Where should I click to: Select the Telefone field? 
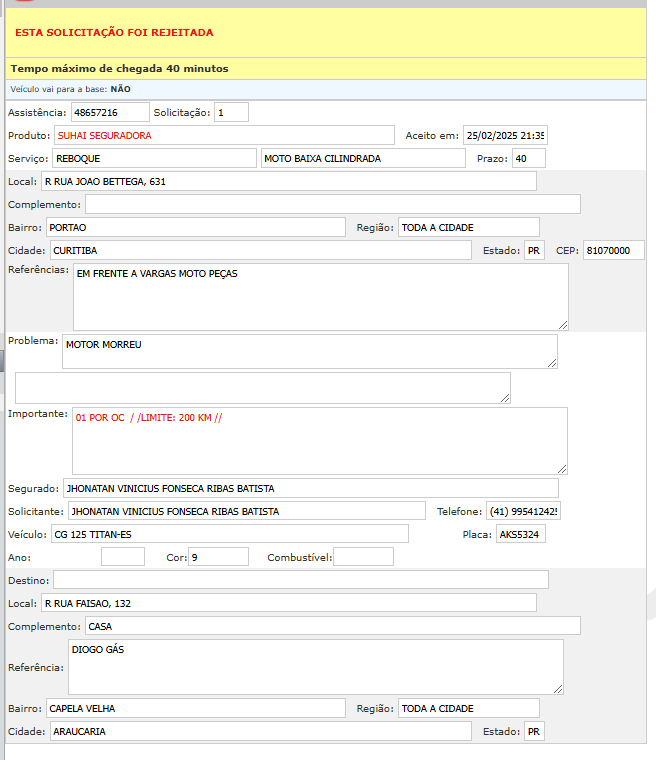pyautogui.click(x=524, y=511)
